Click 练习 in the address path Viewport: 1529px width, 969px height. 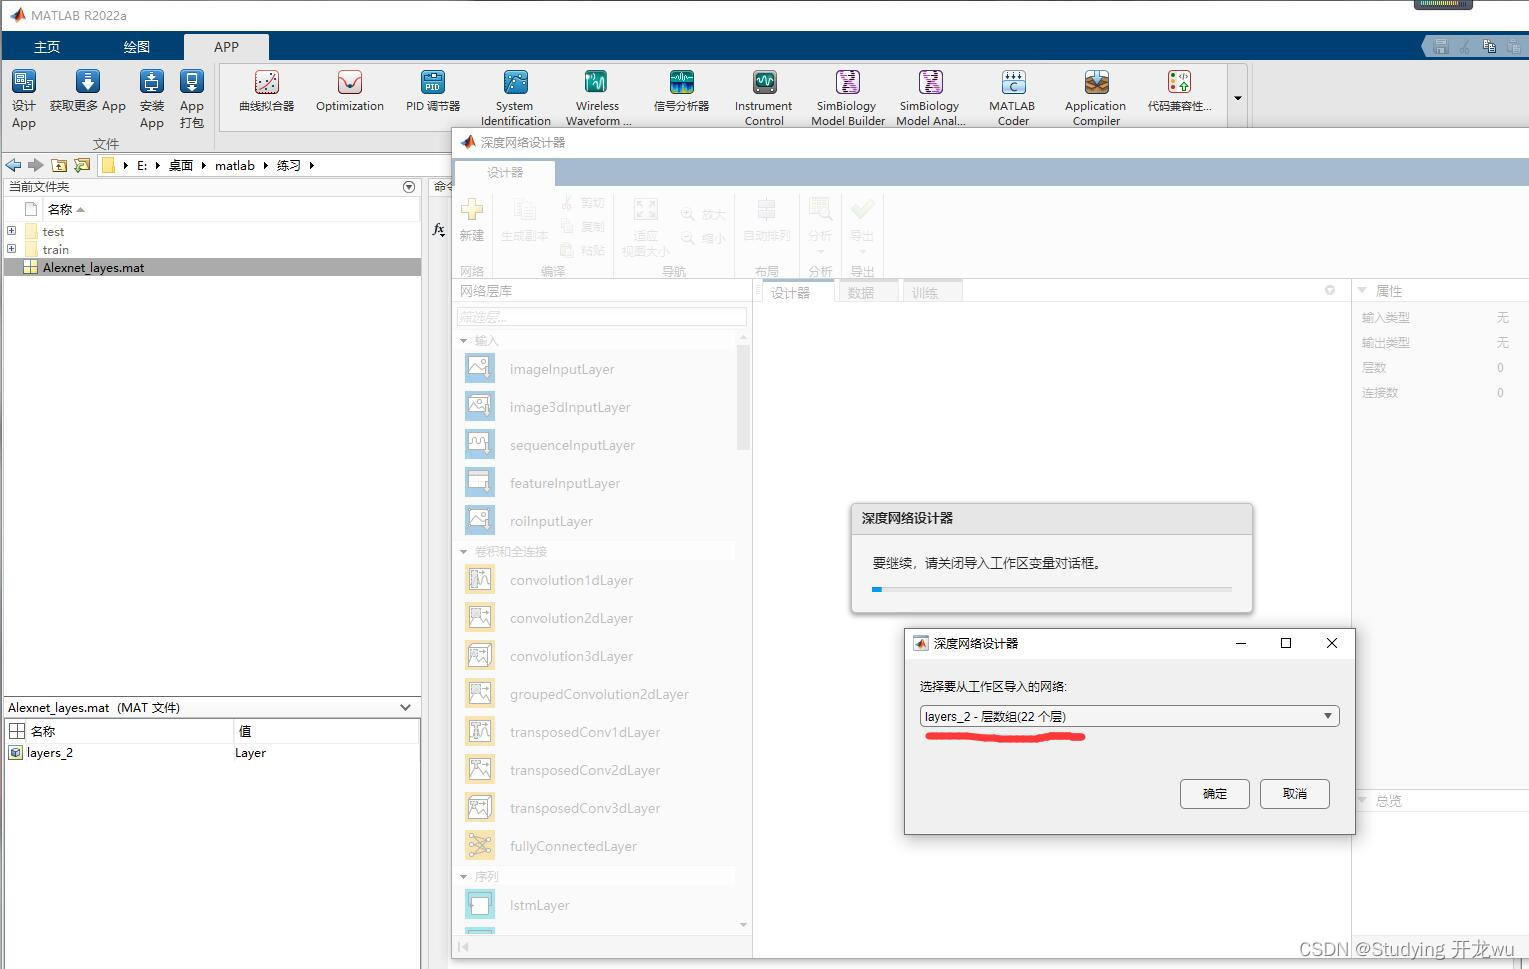point(289,165)
